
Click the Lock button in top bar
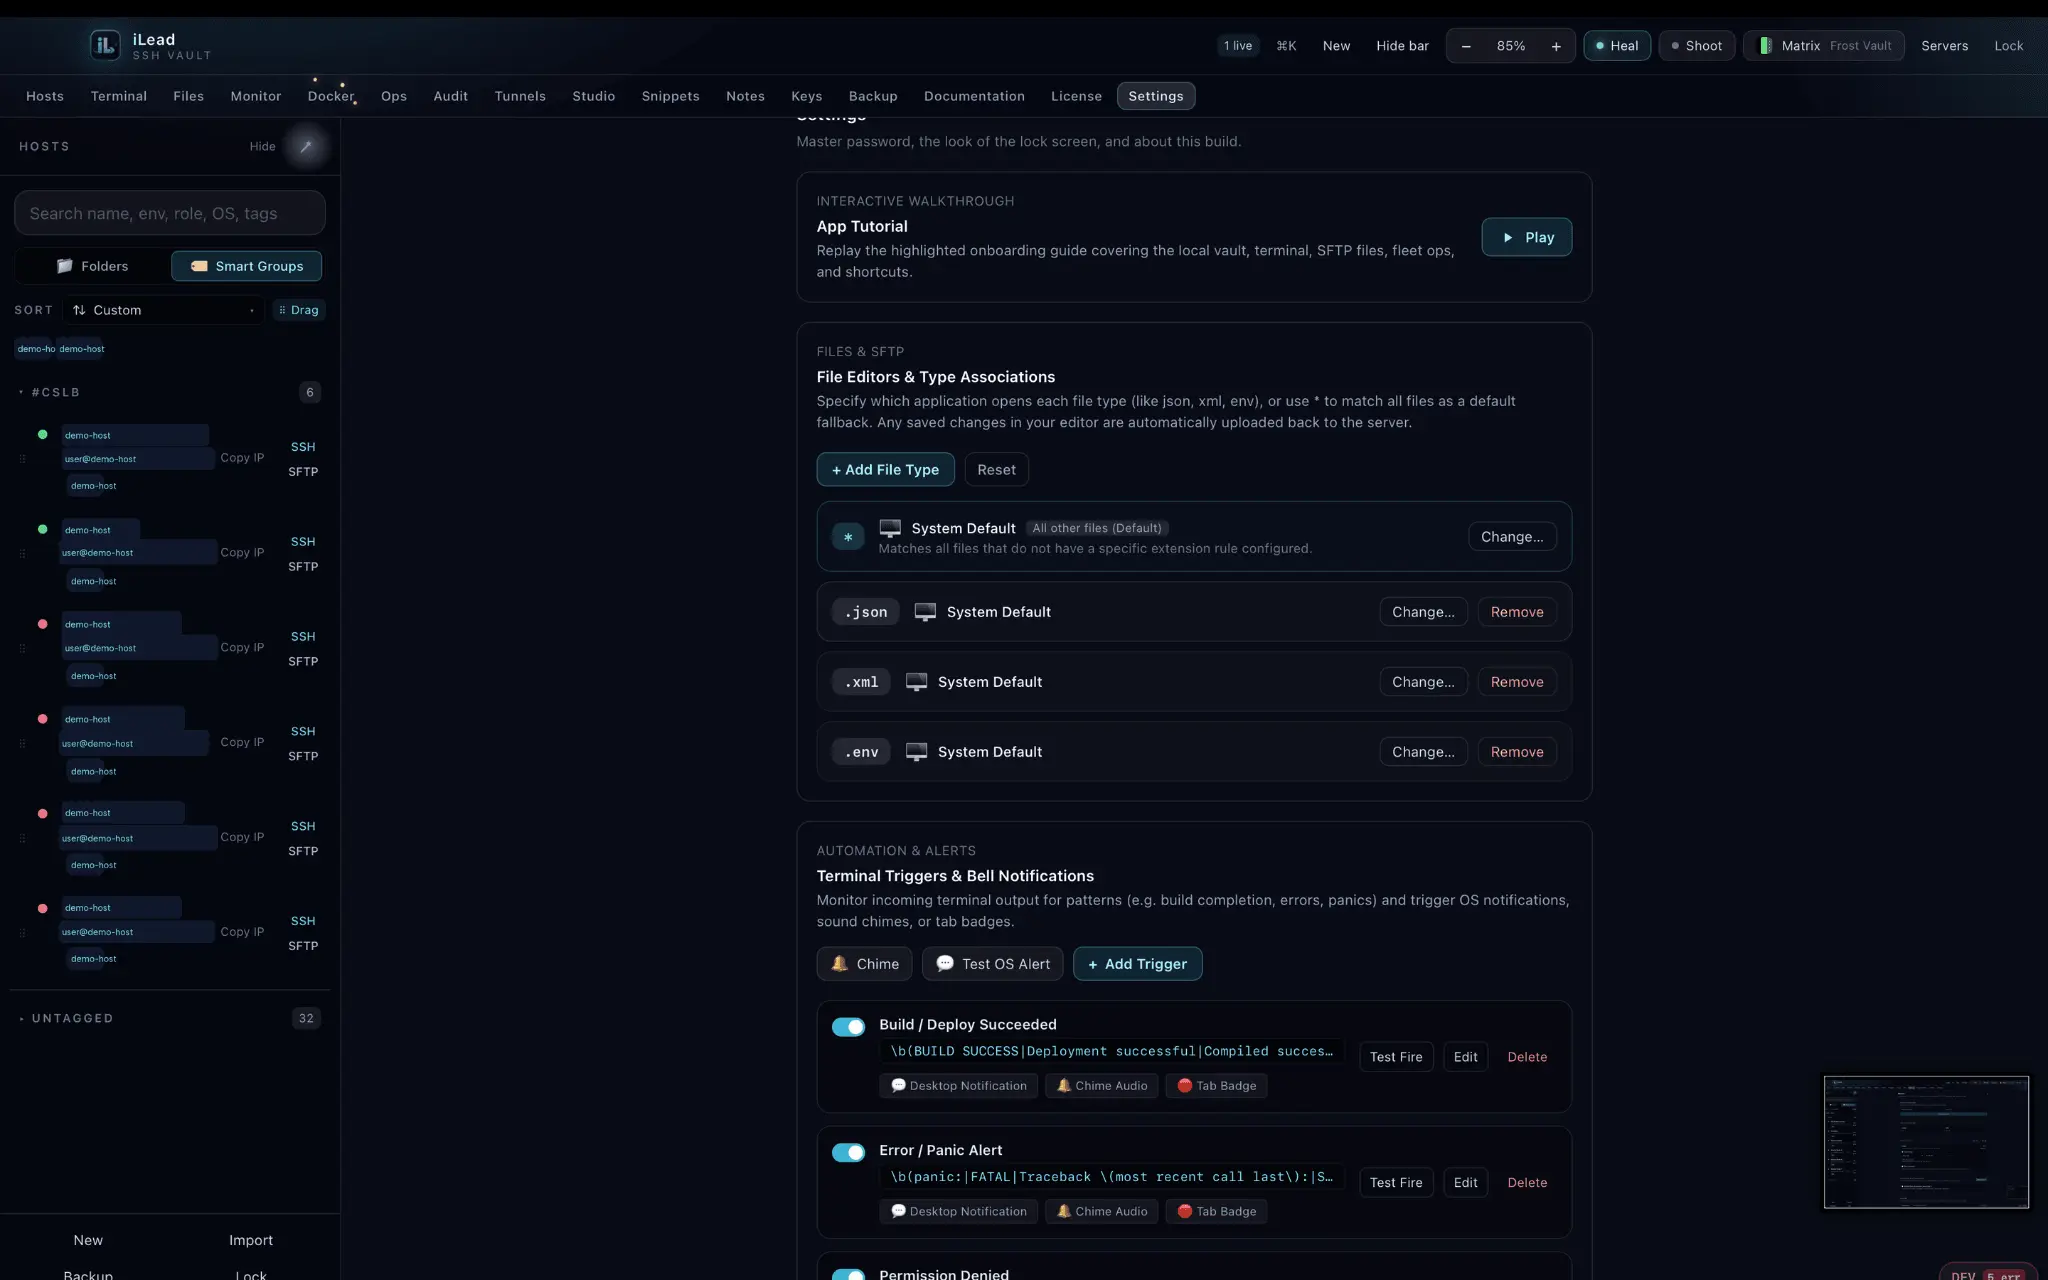(x=2008, y=46)
